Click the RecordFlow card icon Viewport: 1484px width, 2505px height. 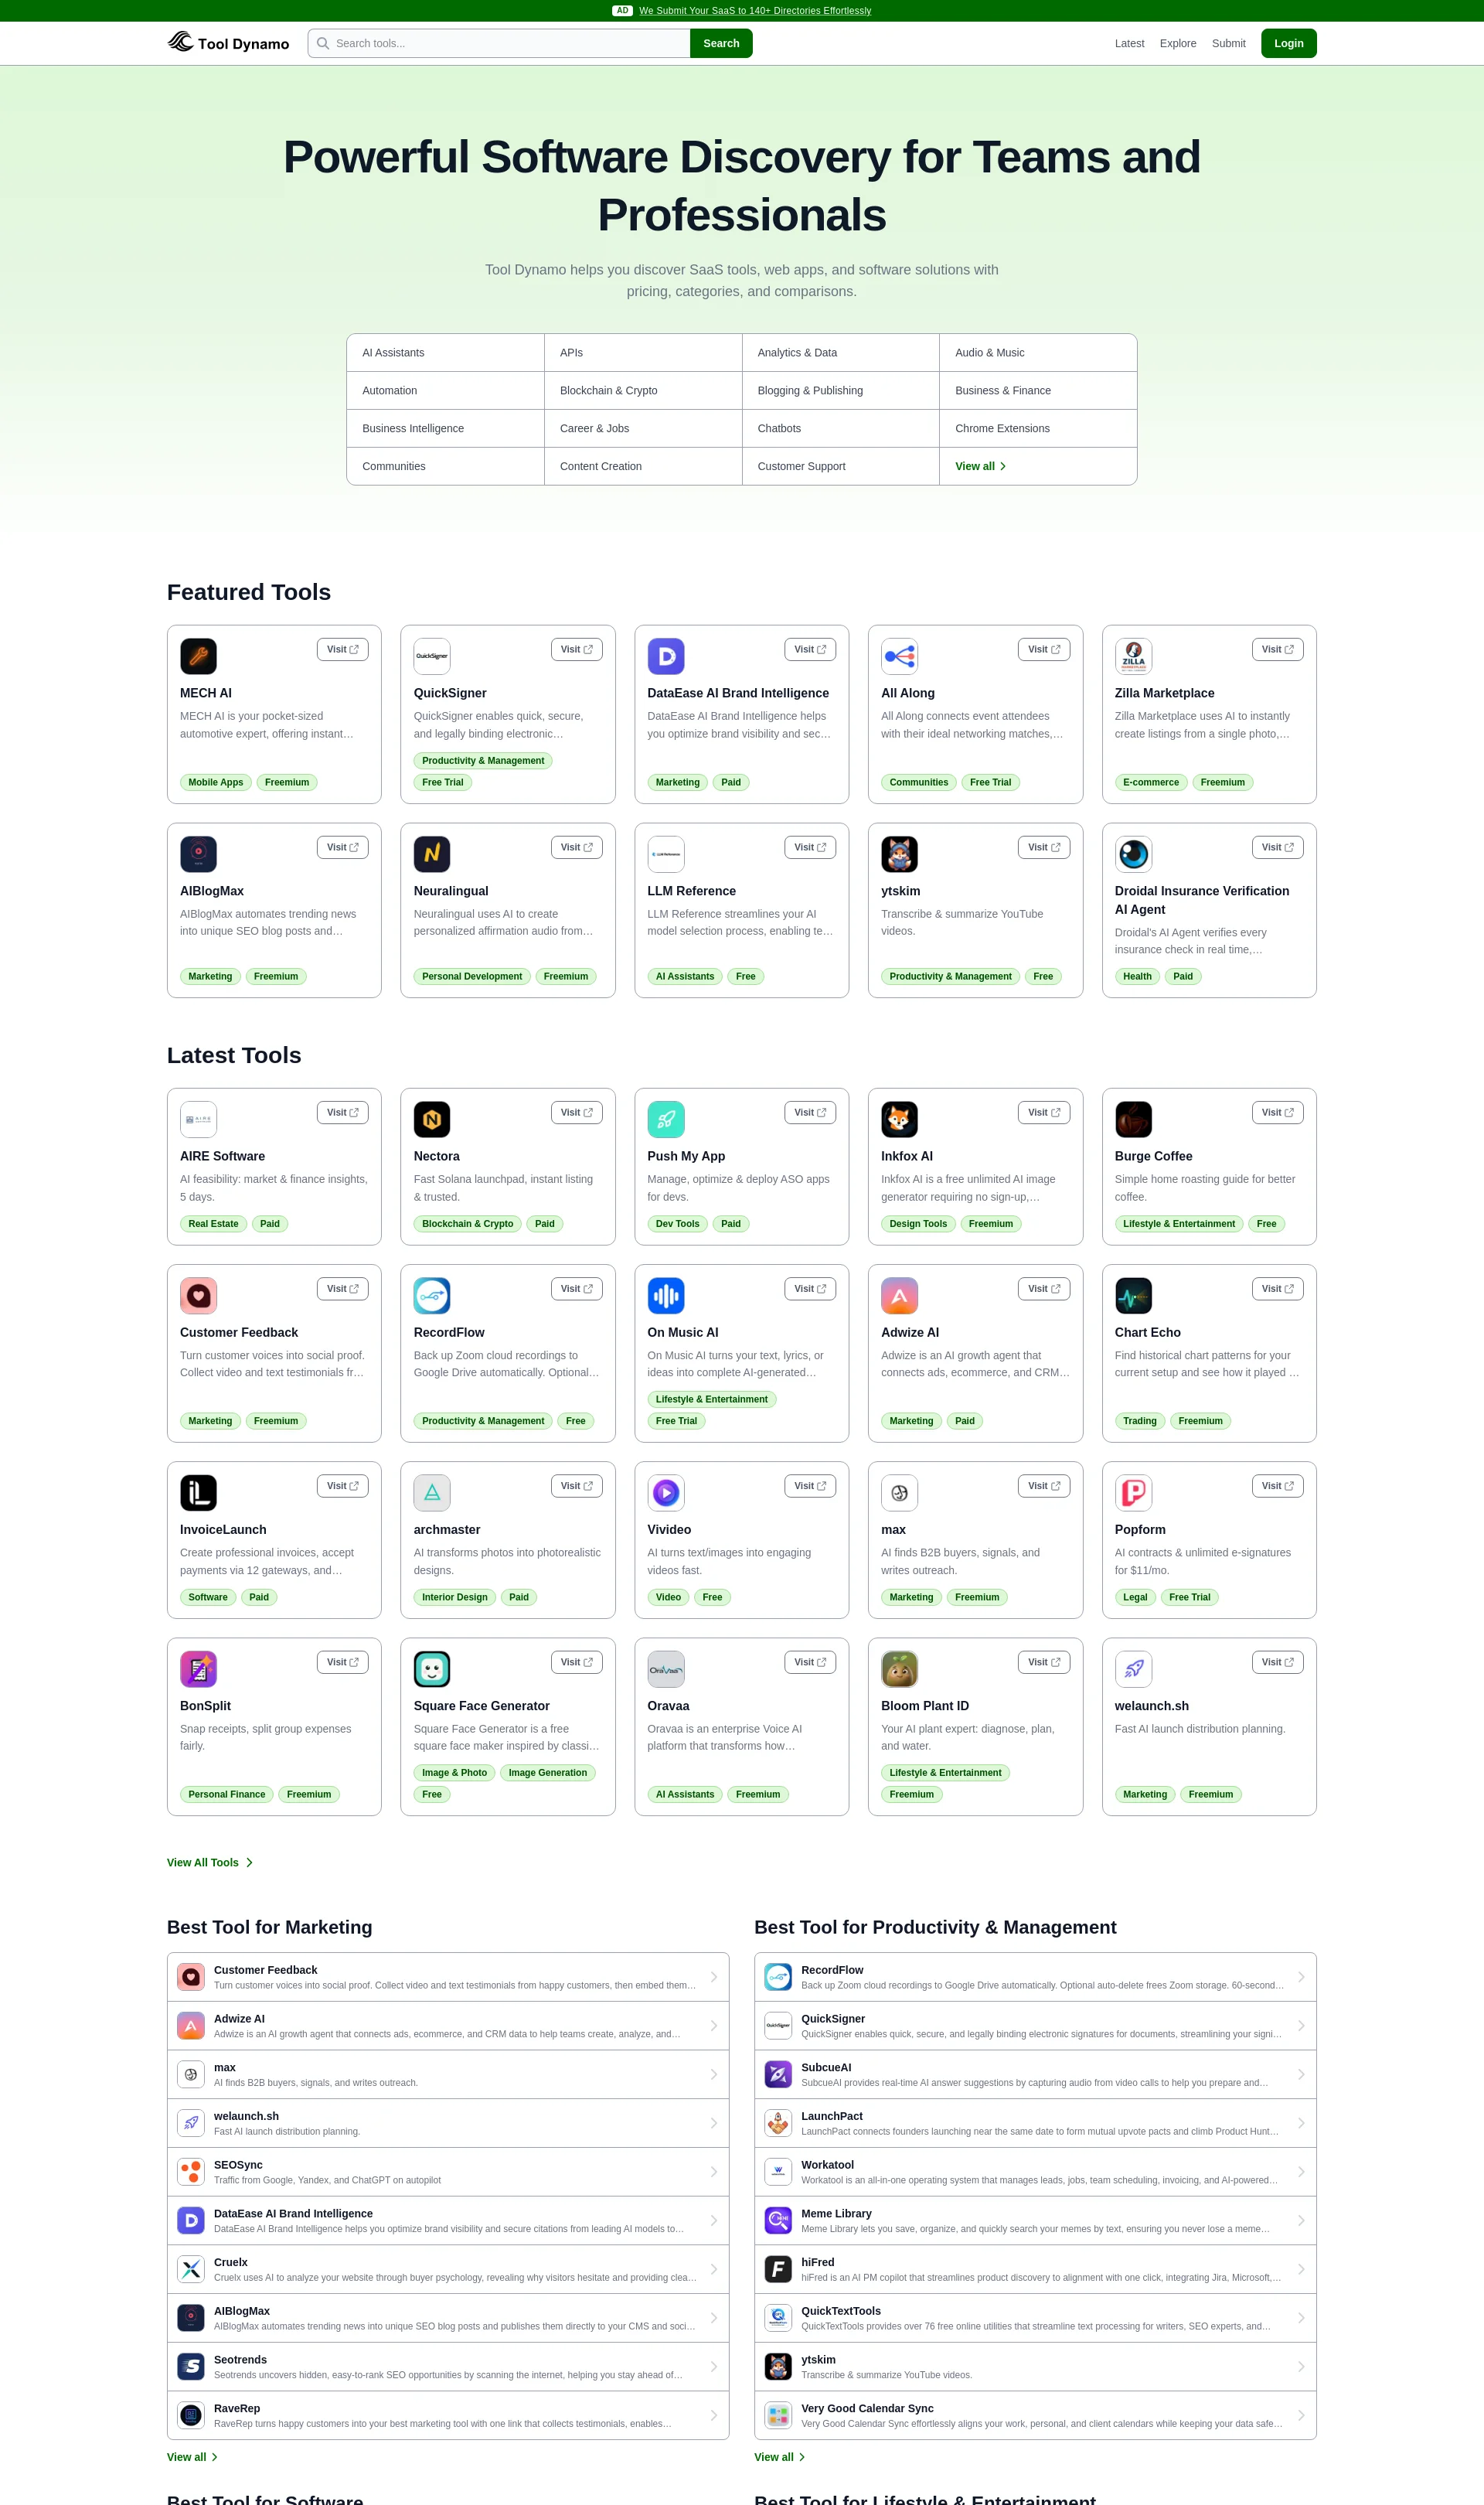[x=432, y=1296]
